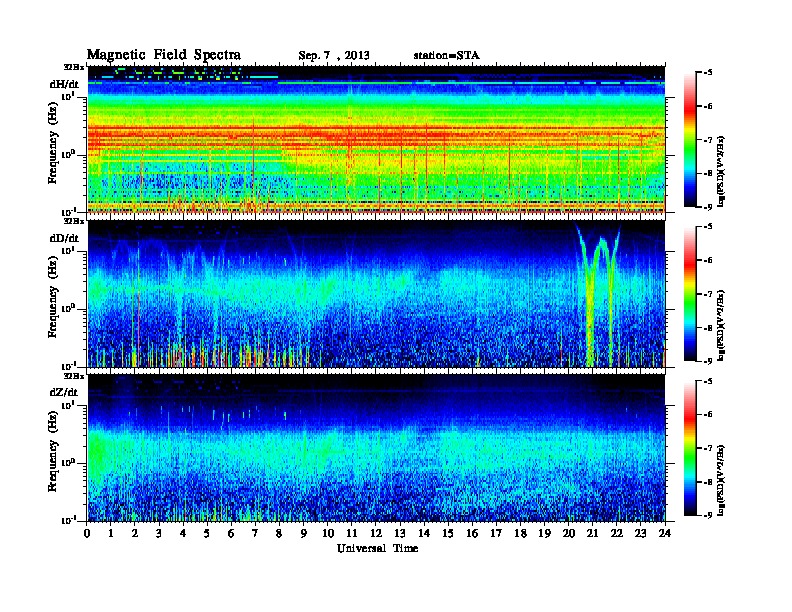The height and width of the screenshot is (612, 792).
Task: Click hour '23' on the time axis
Action: coord(640,533)
